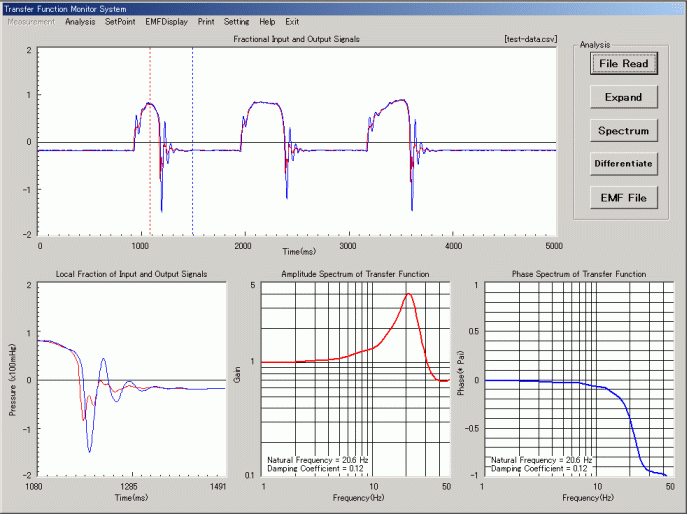Screen dimensions: 687x514
Task: Click the Spectrum button
Action: (623, 131)
